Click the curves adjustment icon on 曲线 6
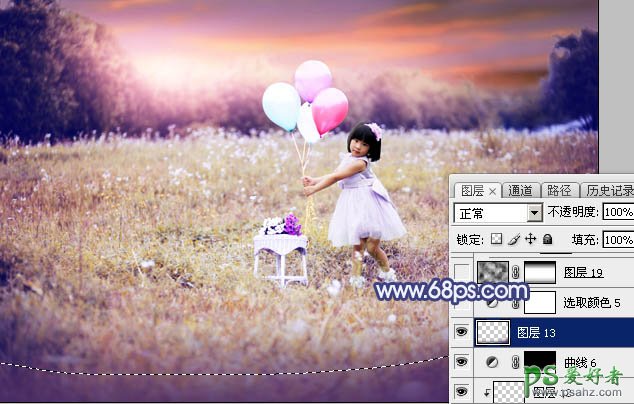Image resolution: width=634 pixels, height=404 pixels. pos(491,363)
